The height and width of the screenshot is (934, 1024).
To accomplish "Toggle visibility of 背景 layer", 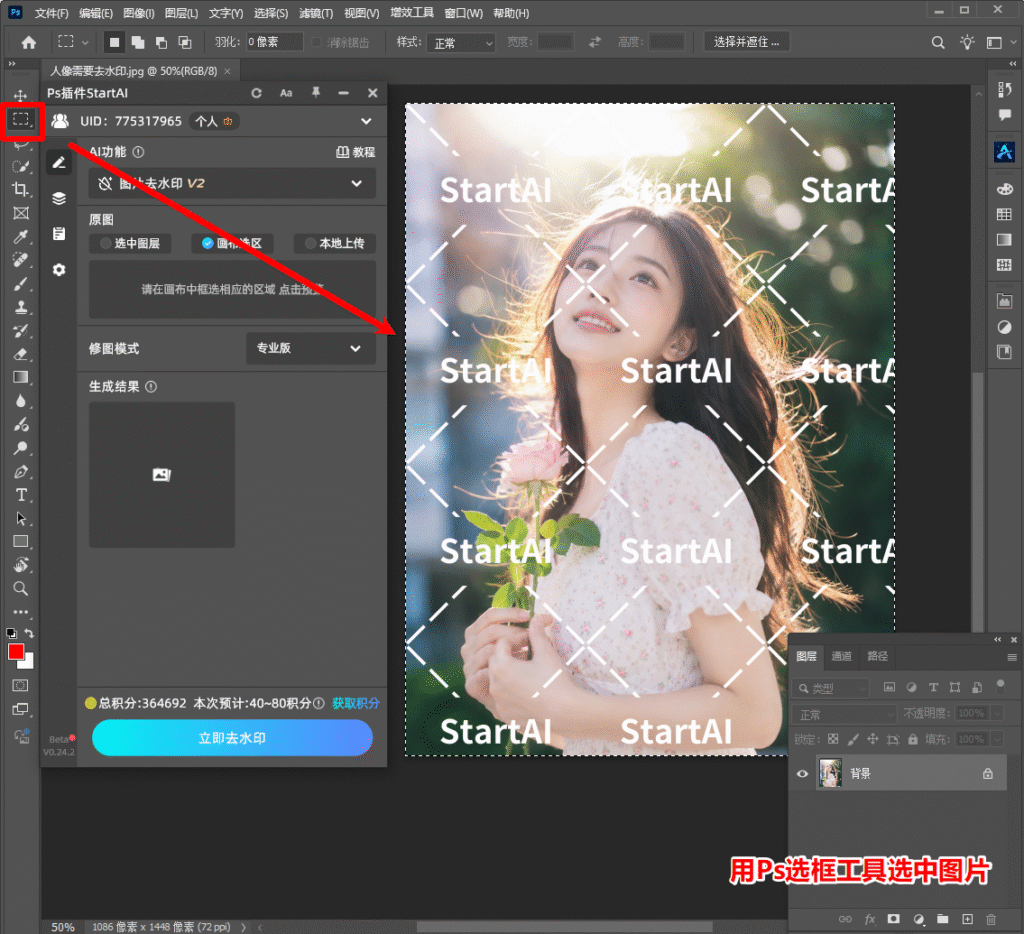I will tap(803, 774).
